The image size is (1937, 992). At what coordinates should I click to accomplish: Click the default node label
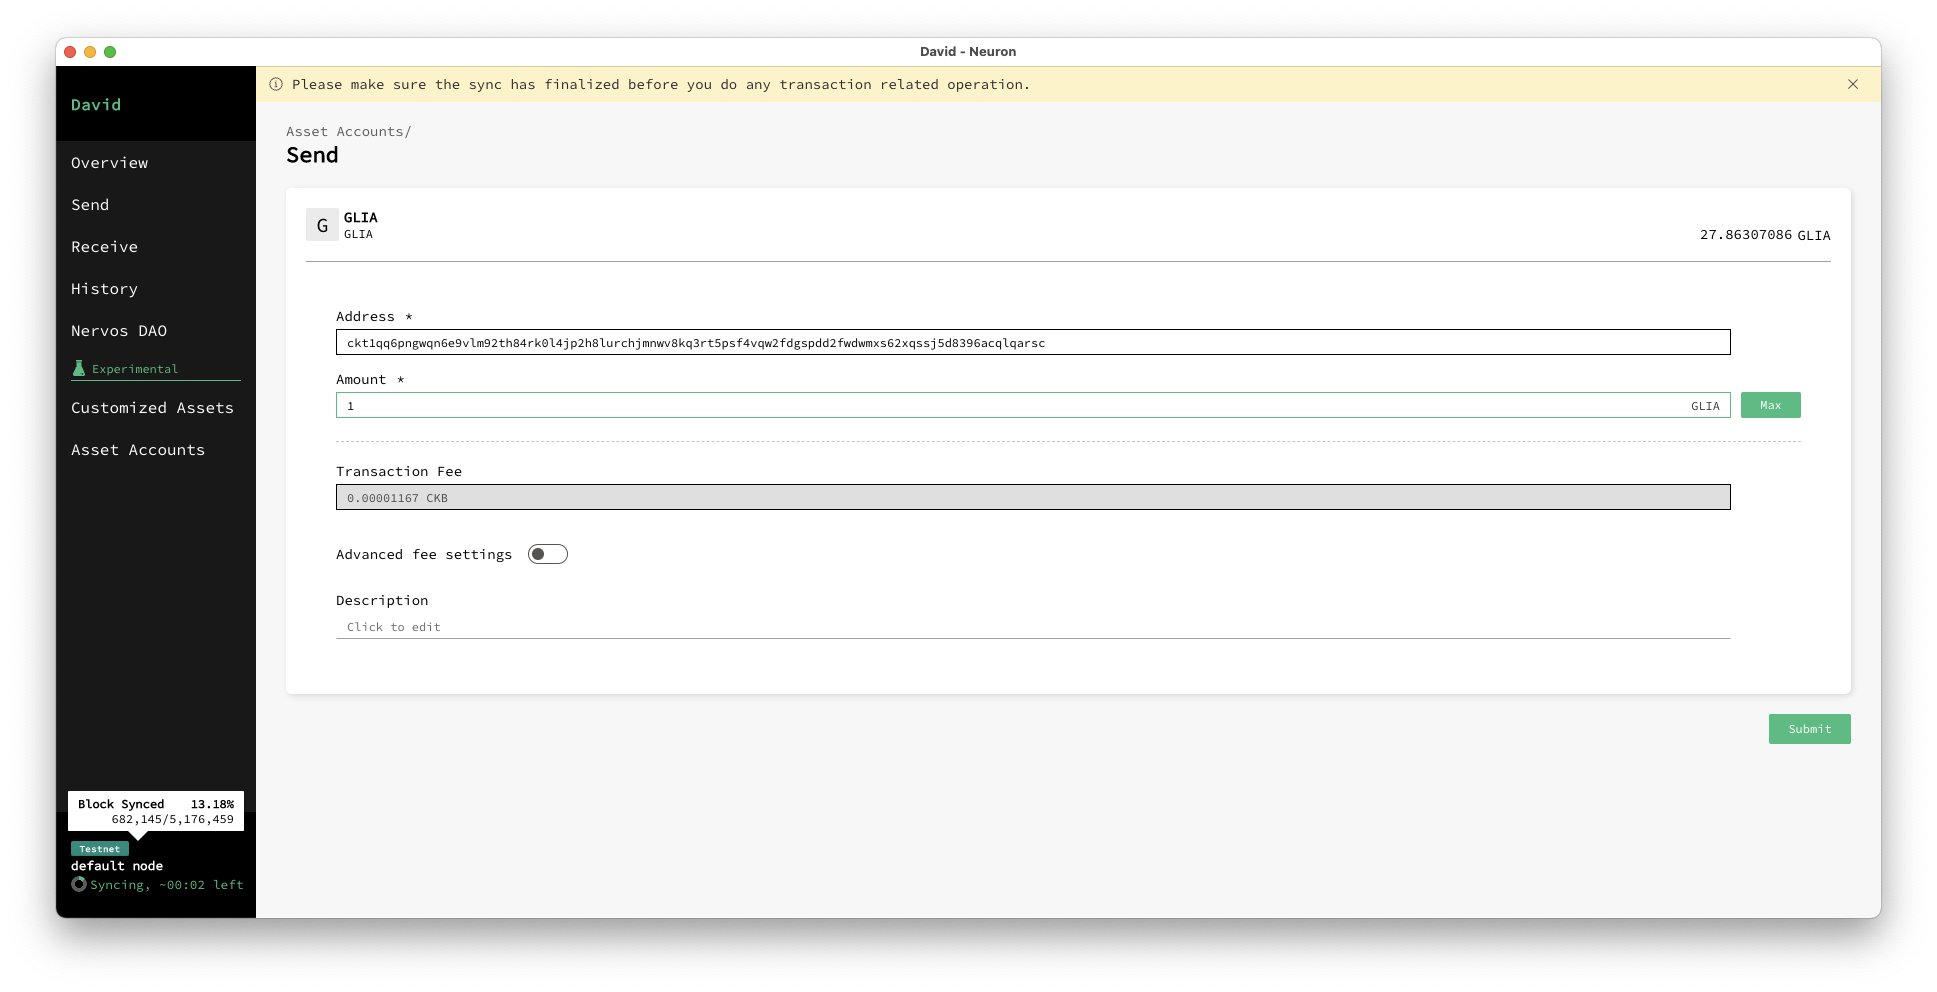click(x=117, y=866)
